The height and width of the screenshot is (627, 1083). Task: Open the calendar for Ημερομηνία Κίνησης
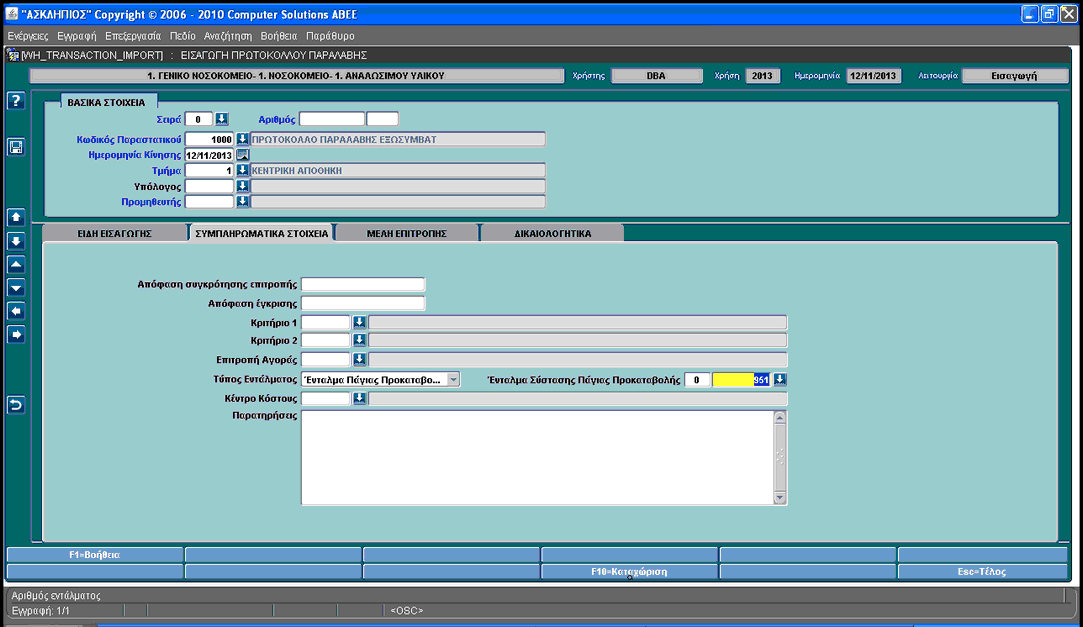[x=242, y=155]
